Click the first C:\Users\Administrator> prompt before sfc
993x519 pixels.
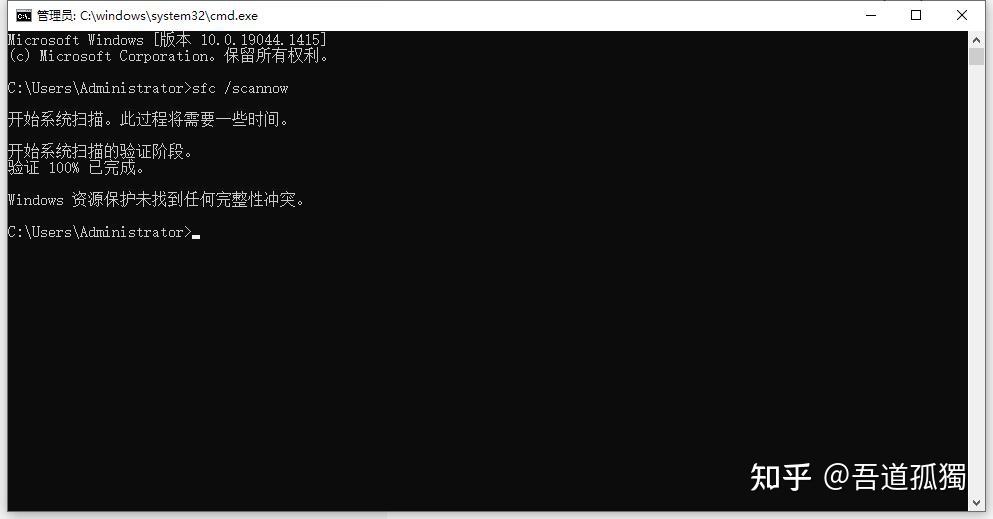click(x=99, y=88)
